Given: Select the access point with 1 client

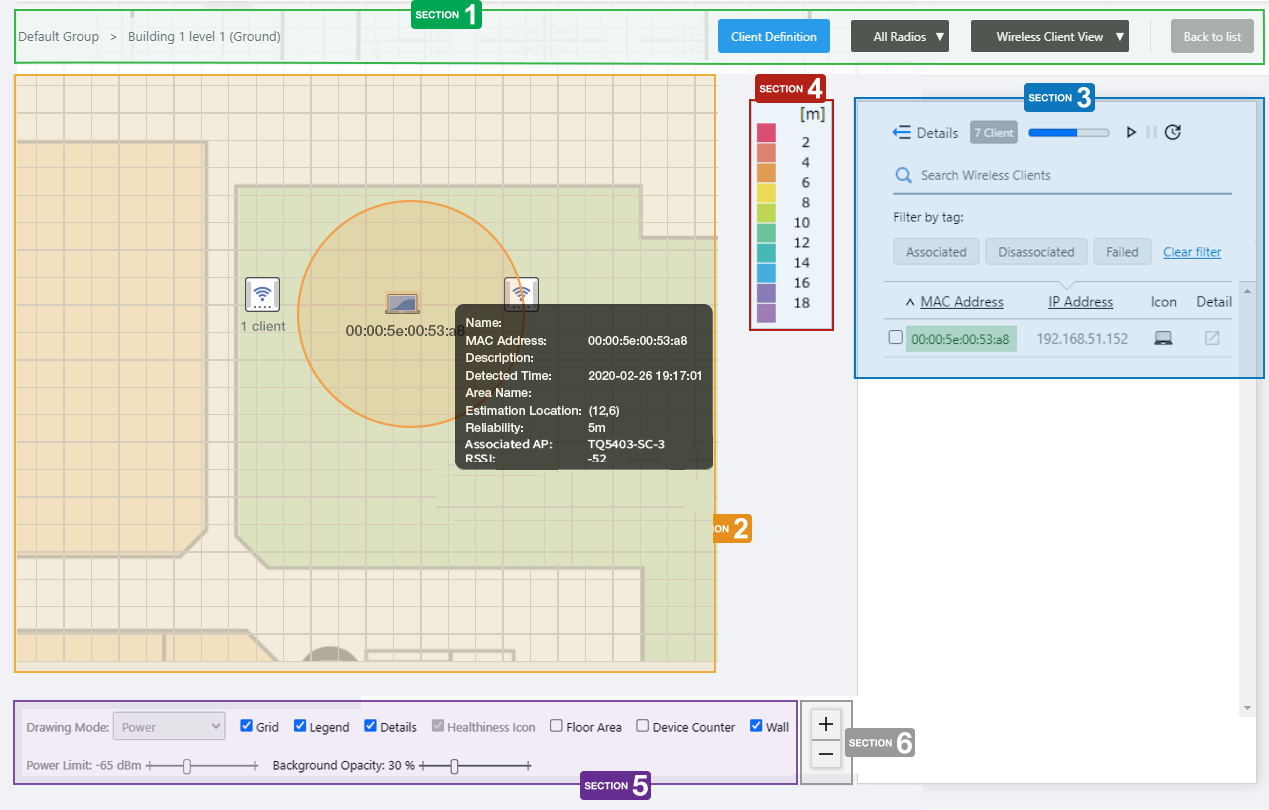Looking at the screenshot, I should pyautogui.click(x=262, y=294).
